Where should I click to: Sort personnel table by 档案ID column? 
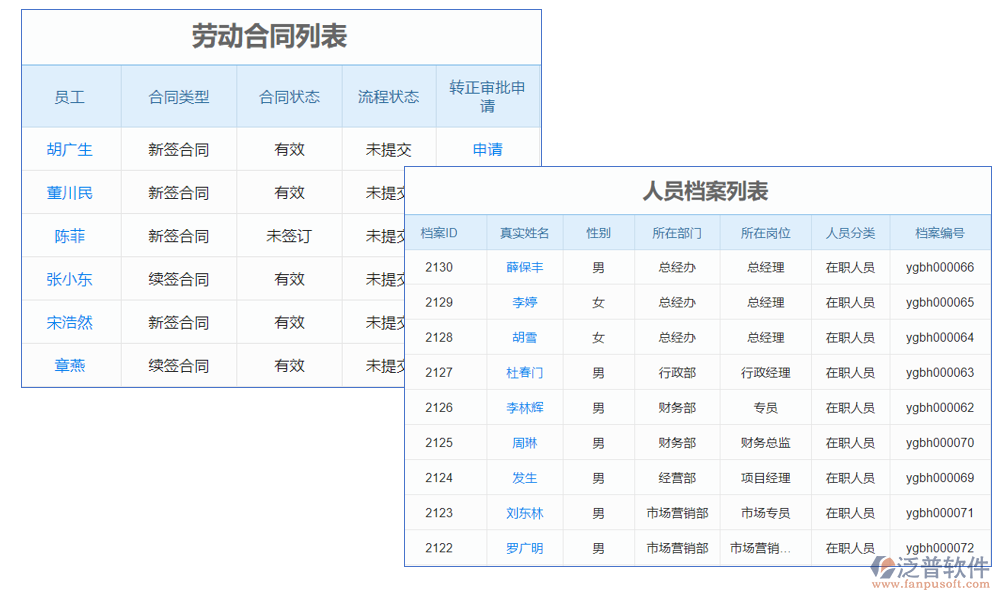click(445, 232)
